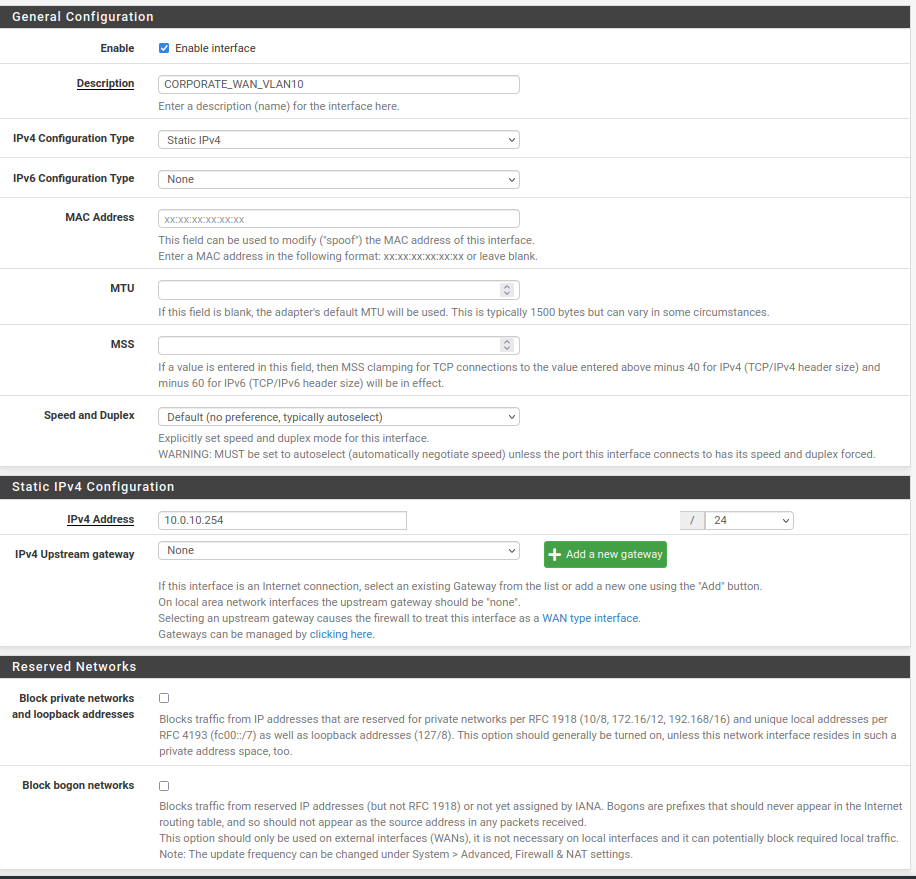Click the underlined IPv4 Address label
This screenshot has width=916, height=879.
[100, 519]
